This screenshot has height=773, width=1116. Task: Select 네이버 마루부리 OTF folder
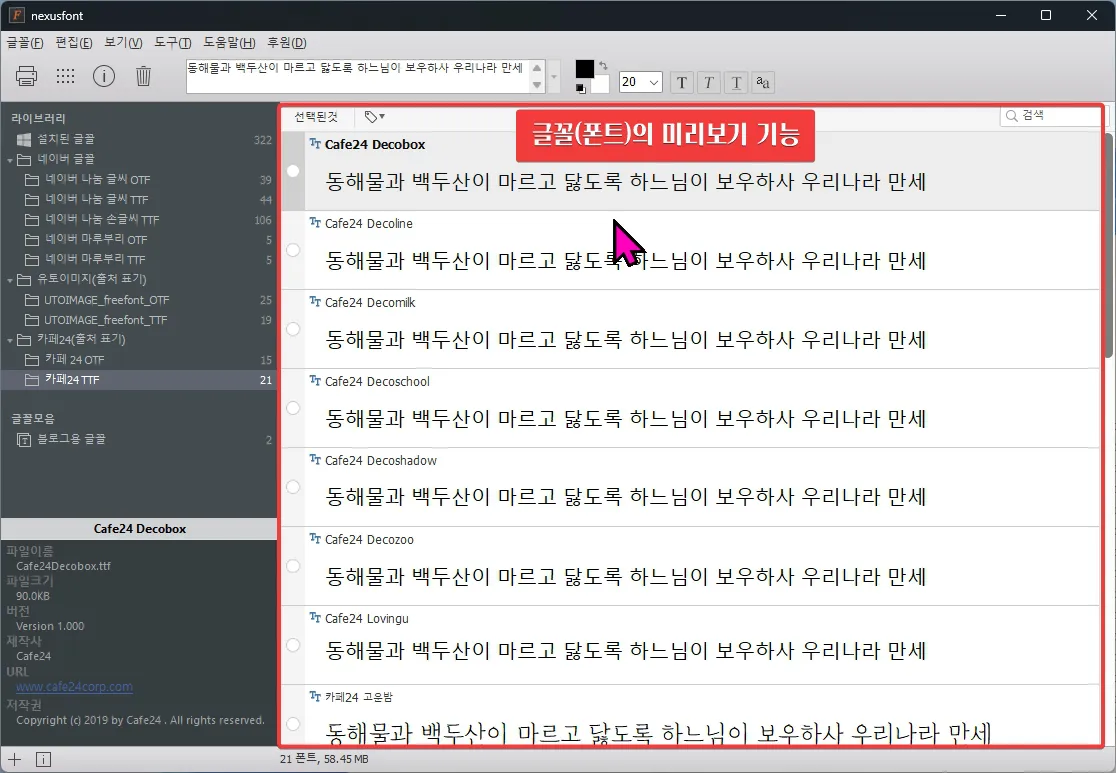(x=139, y=239)
